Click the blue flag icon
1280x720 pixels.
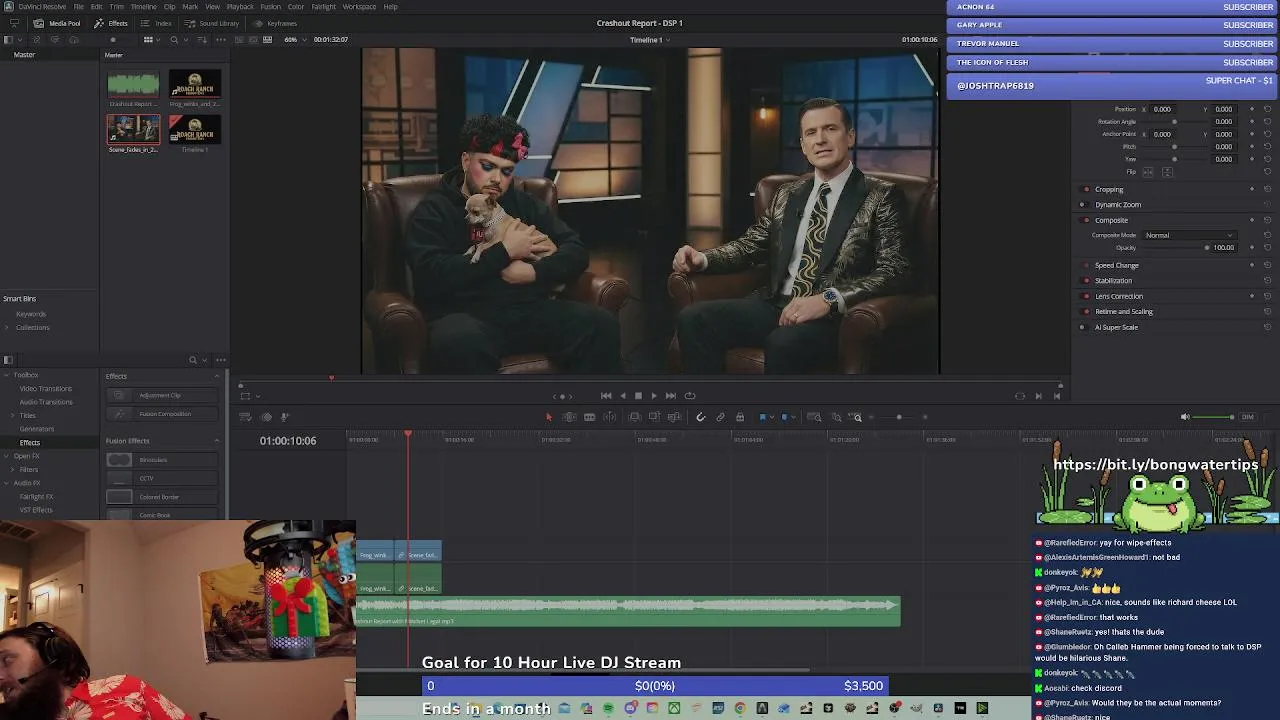point(762,417)
